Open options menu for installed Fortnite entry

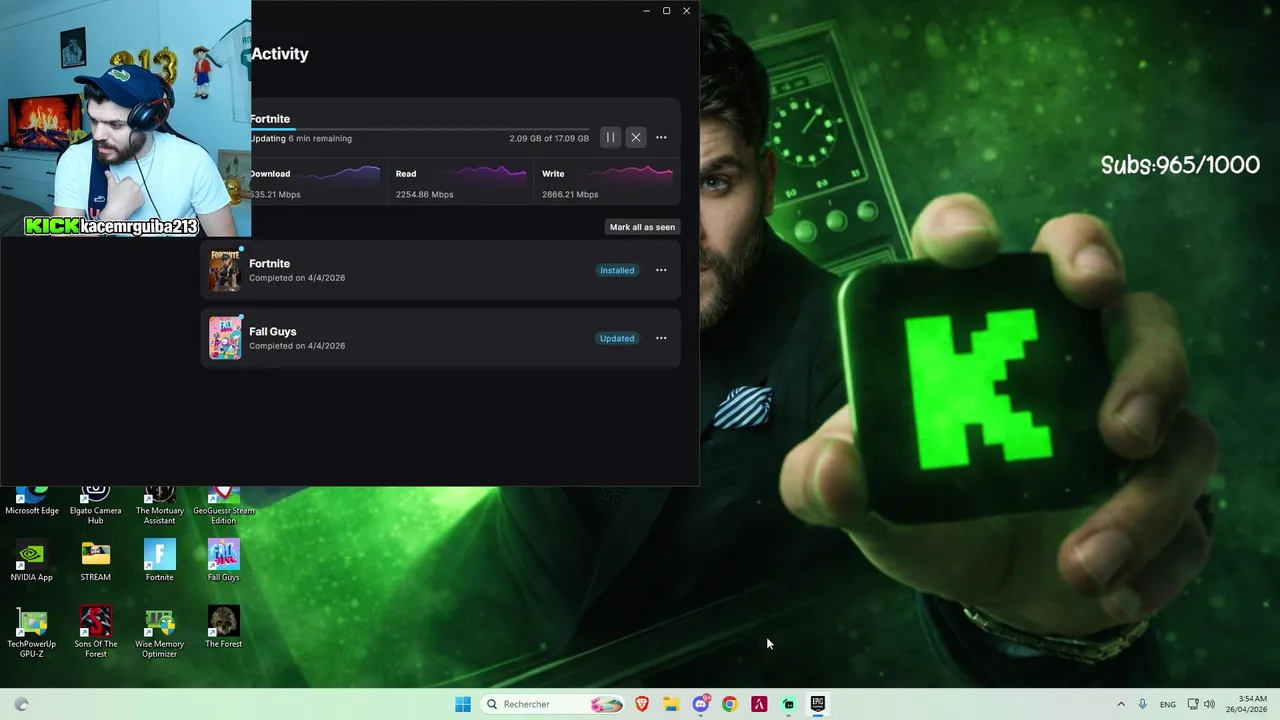pos(661,270)
